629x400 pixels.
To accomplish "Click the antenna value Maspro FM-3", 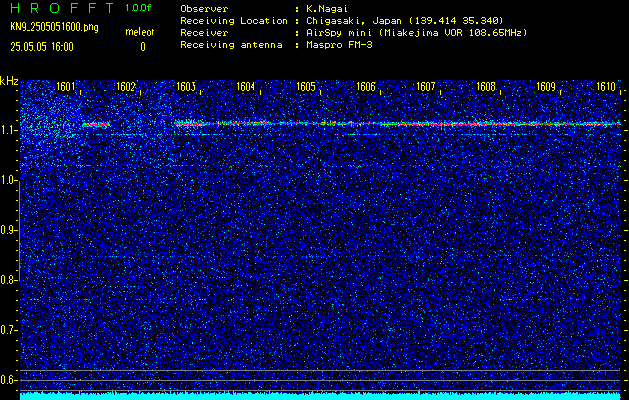I will coord(339,45).
